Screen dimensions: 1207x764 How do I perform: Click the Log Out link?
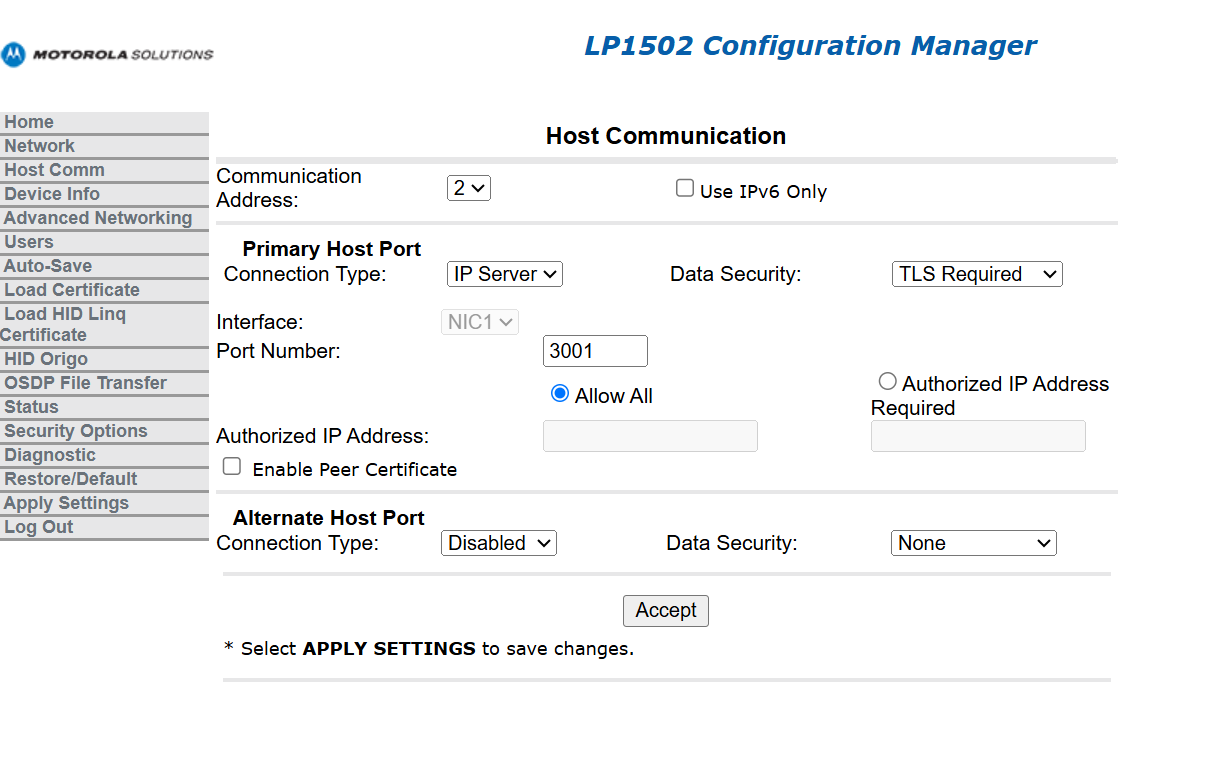pyautogui.click(x=39, y=527)
